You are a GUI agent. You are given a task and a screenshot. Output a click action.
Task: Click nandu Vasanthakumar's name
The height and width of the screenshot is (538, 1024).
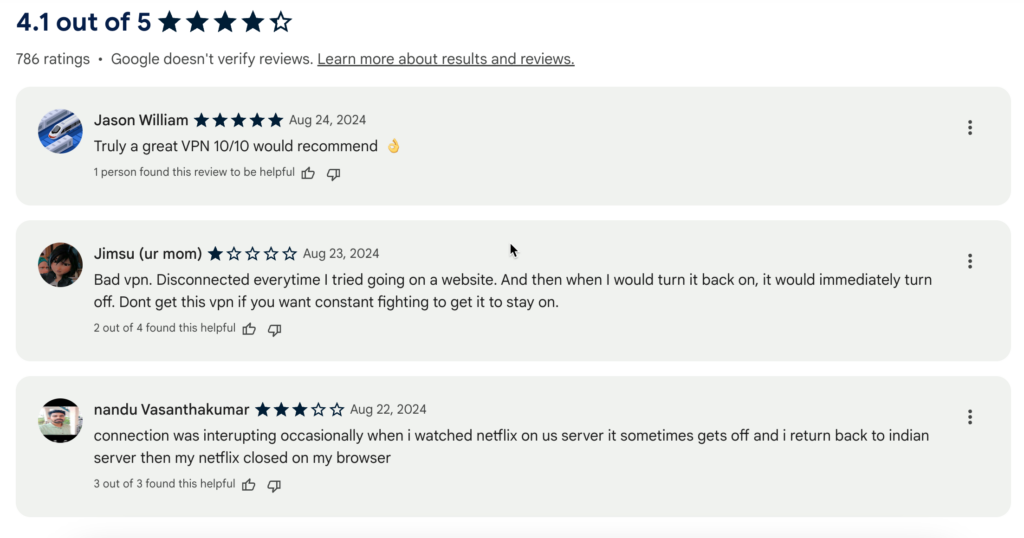171,409
